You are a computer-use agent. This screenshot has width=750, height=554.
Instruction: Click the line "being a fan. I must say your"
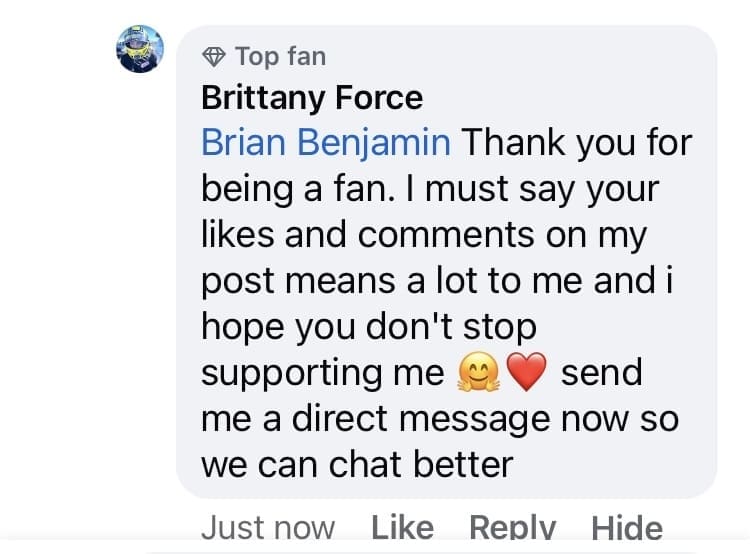pos(432,189)
